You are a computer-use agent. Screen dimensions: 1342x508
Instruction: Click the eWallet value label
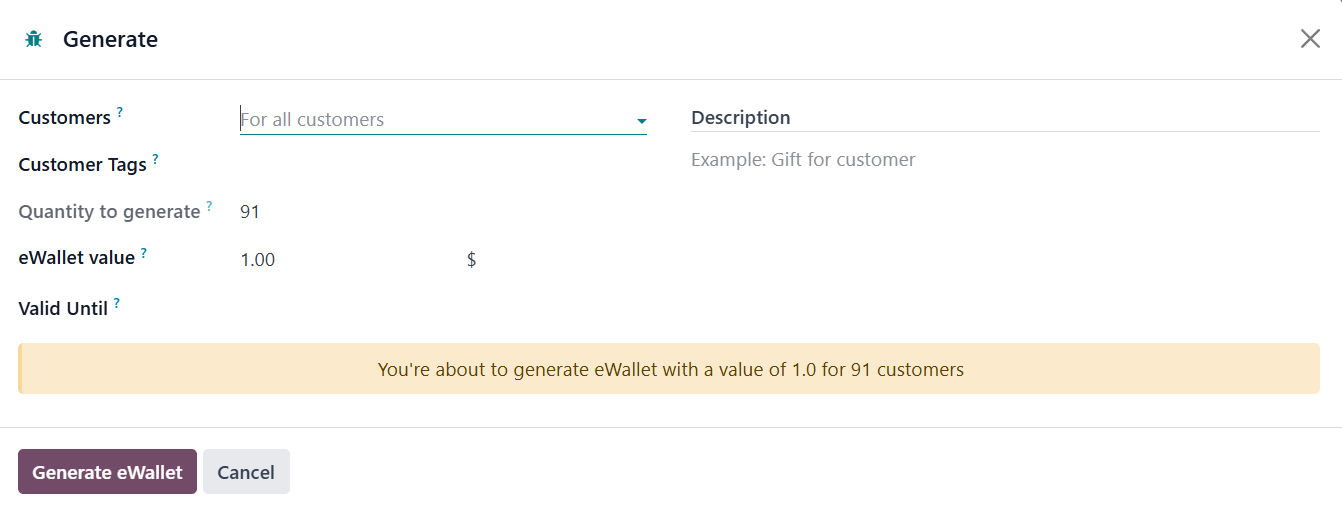[x=76, y=258]
